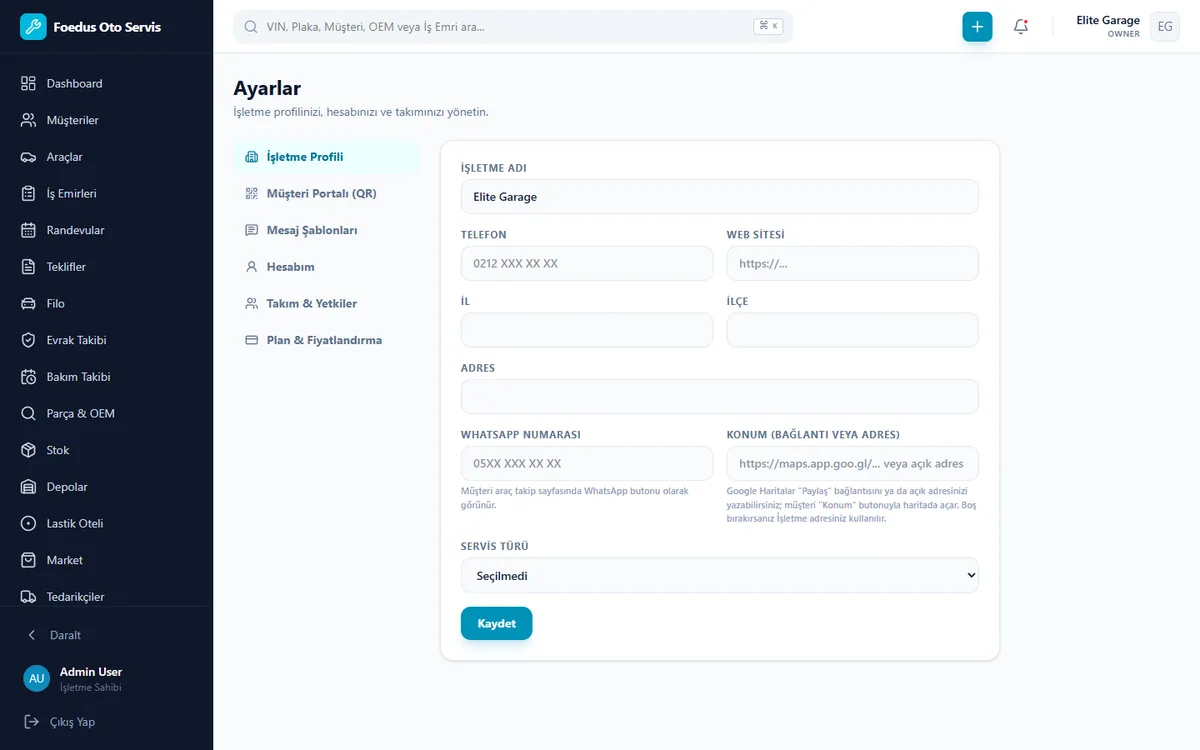Open the Dashboard icon in sidebar
Viewport: 1200px width, 750px height.
click(28, 84)
